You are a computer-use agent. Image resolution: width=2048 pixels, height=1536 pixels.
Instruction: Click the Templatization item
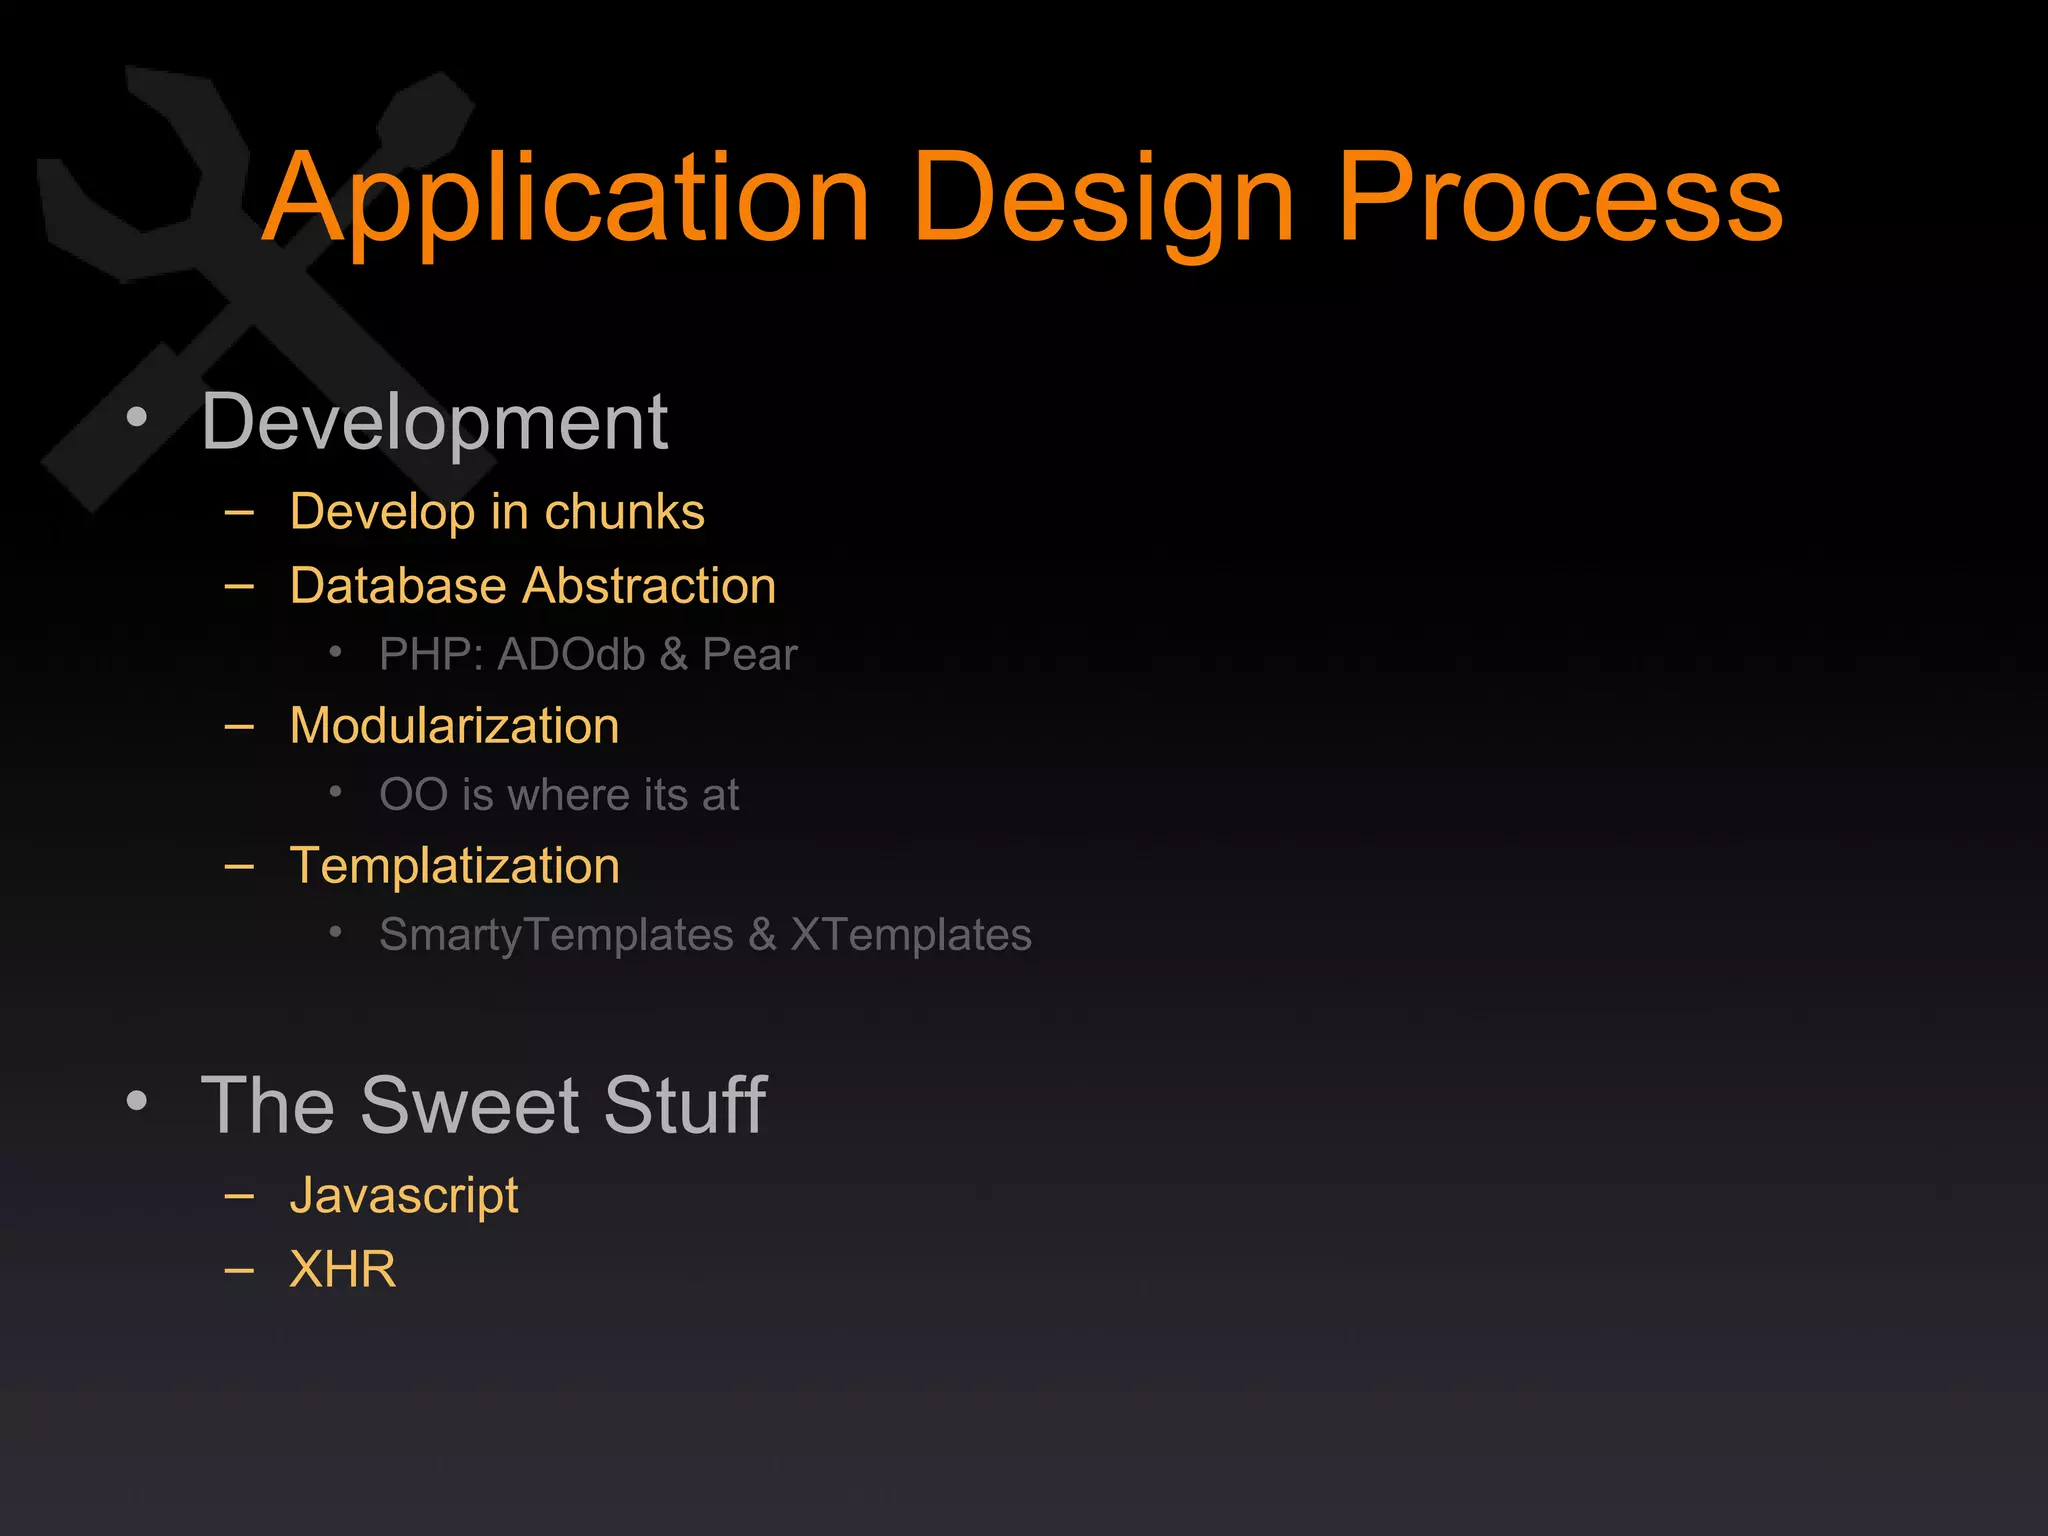point(454,866)
